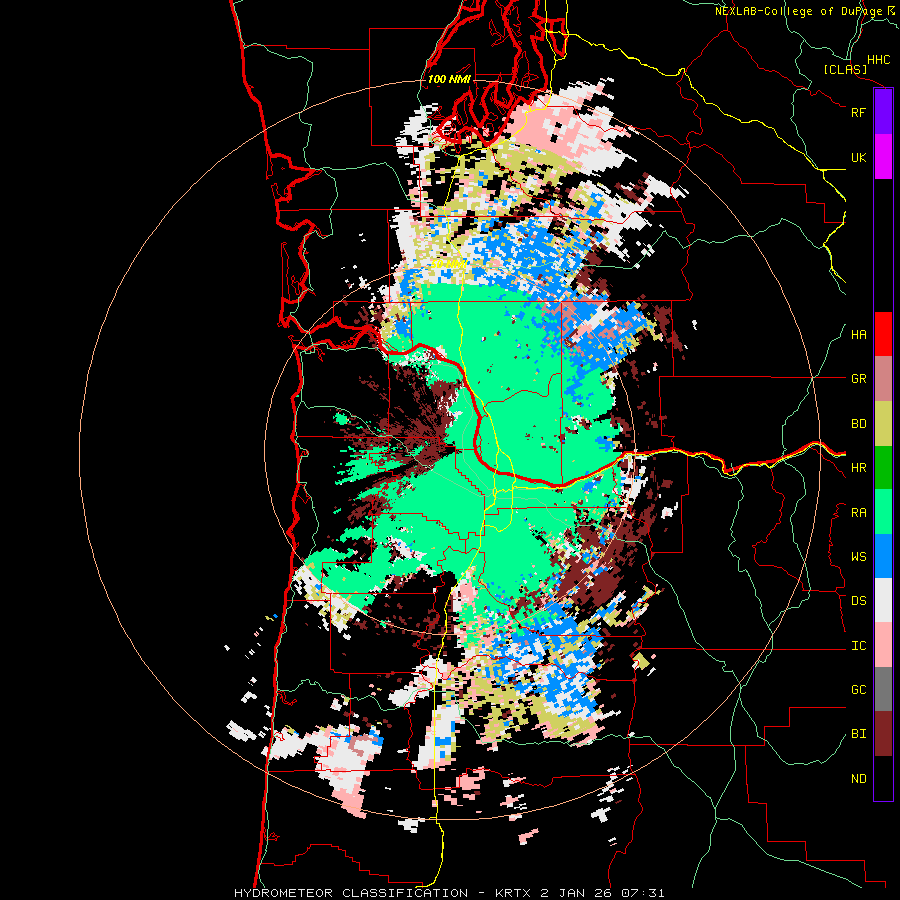Click the 'RF' legend label

[858, 112]
